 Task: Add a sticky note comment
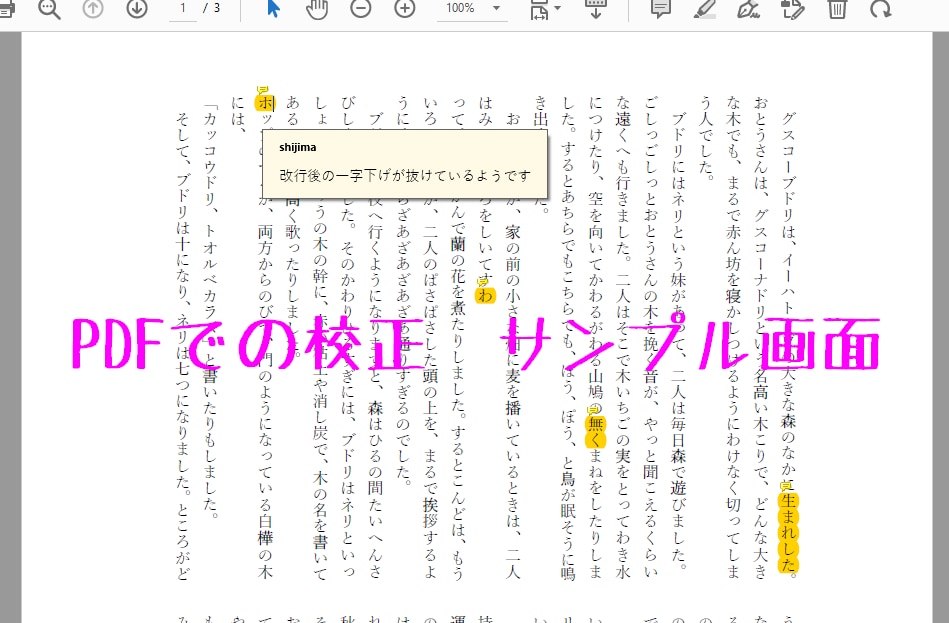(x=661, y=9)
